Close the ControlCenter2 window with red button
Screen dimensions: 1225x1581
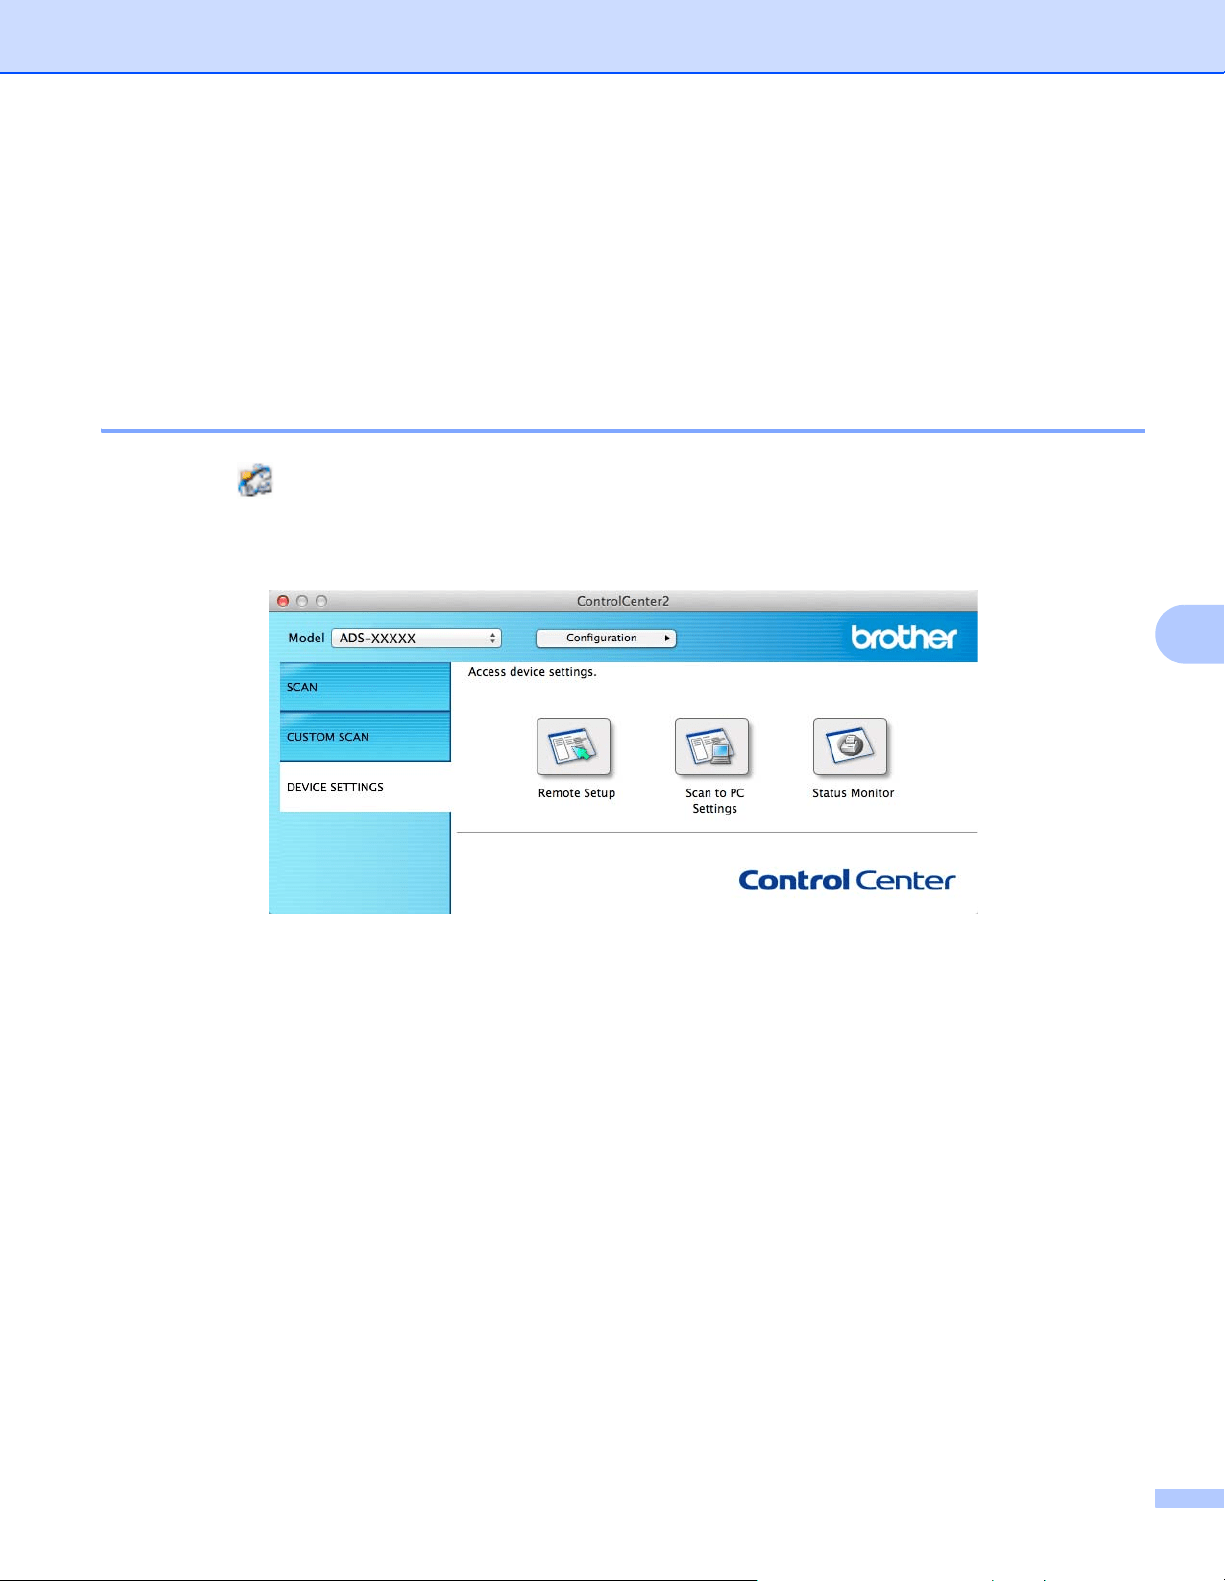(x=283, y=601)
